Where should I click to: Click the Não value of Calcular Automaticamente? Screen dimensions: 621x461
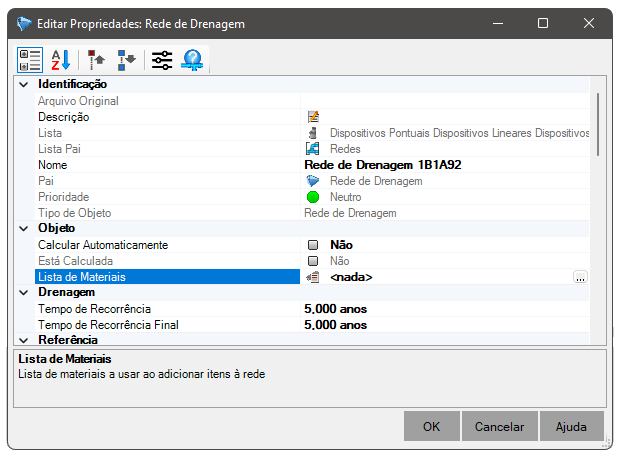pyautogui.click(x=341, y=245)
